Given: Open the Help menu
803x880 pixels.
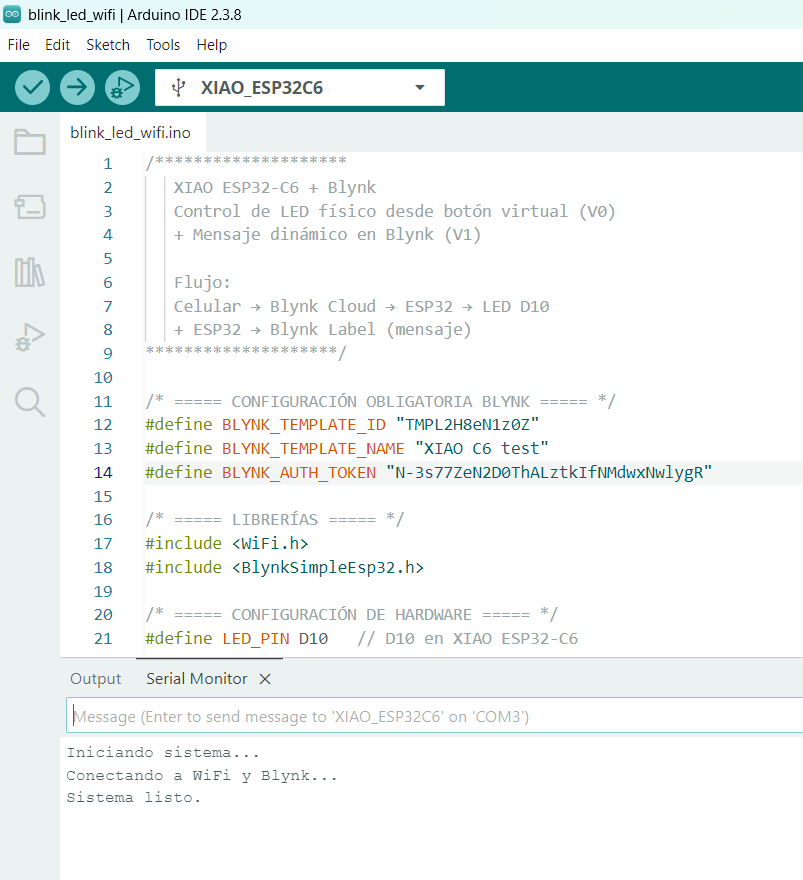Looking at the screenshot, I should point(212,45).
